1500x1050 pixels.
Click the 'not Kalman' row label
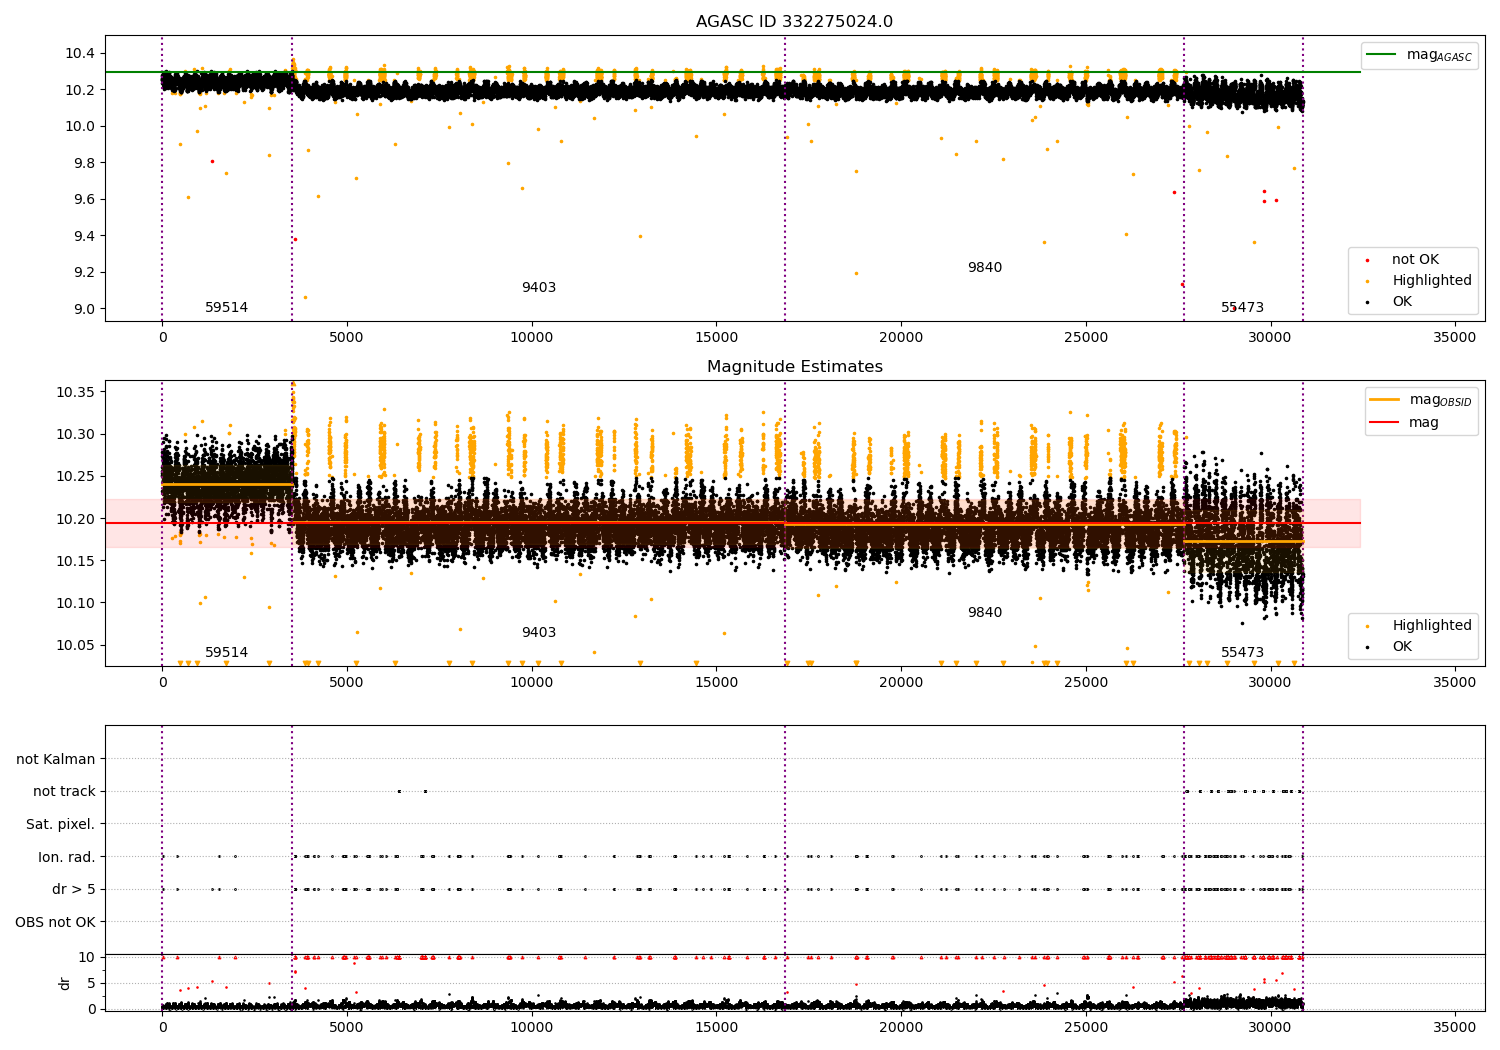tap(56, 759)
